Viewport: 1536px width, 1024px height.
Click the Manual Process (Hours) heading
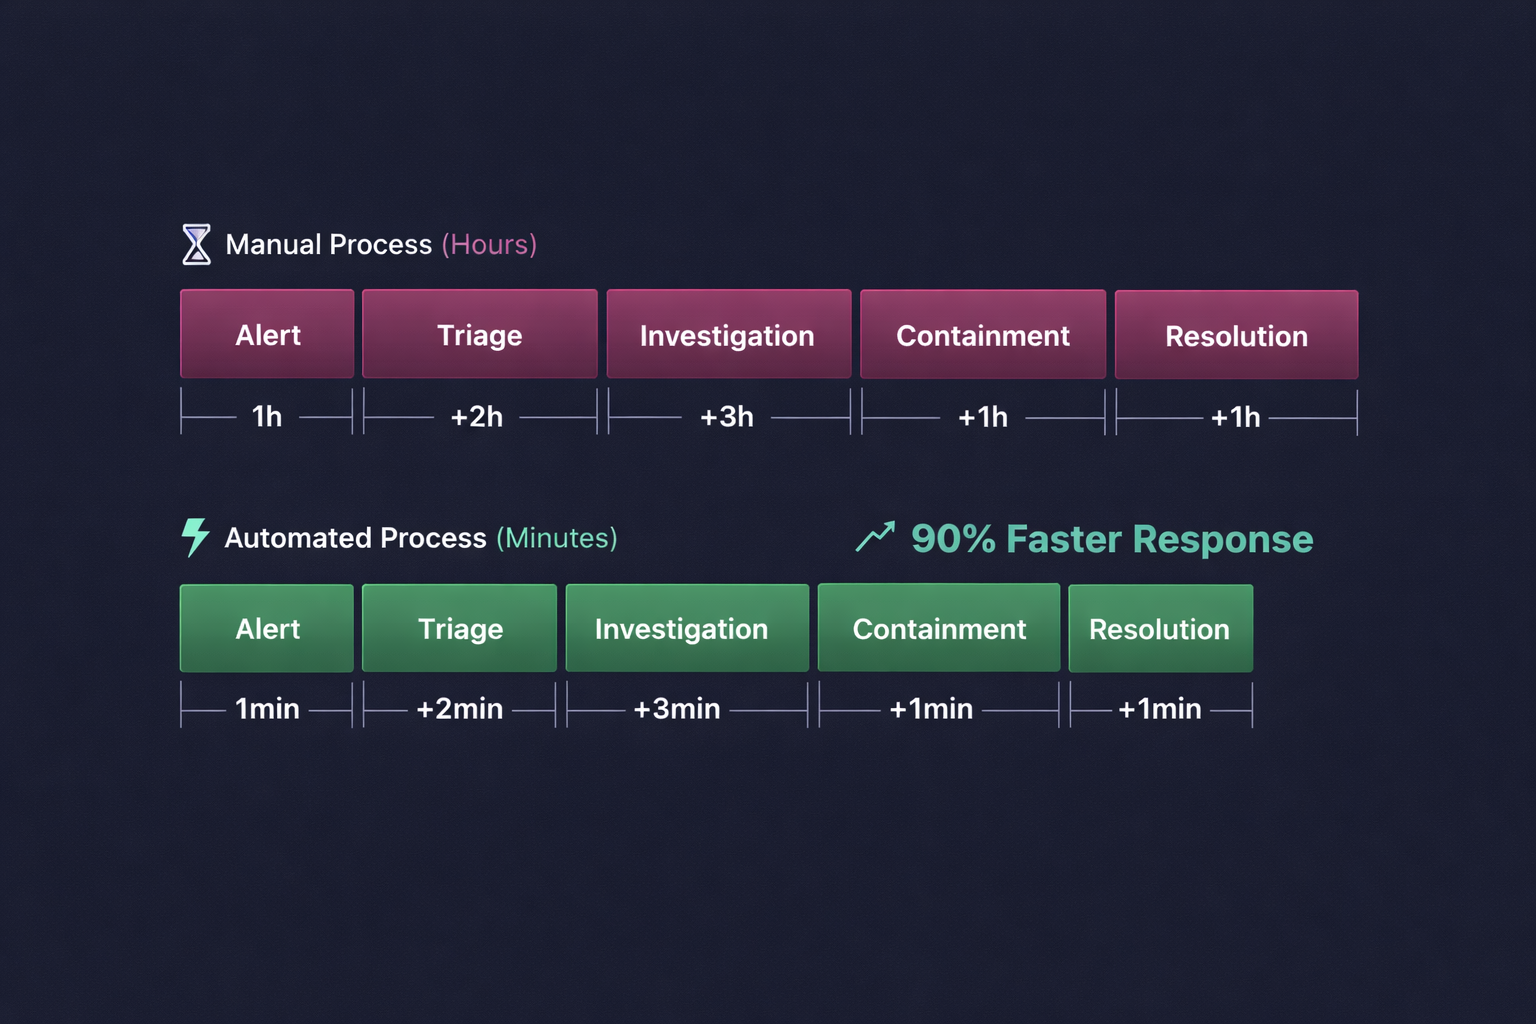(x=381, y=245)
